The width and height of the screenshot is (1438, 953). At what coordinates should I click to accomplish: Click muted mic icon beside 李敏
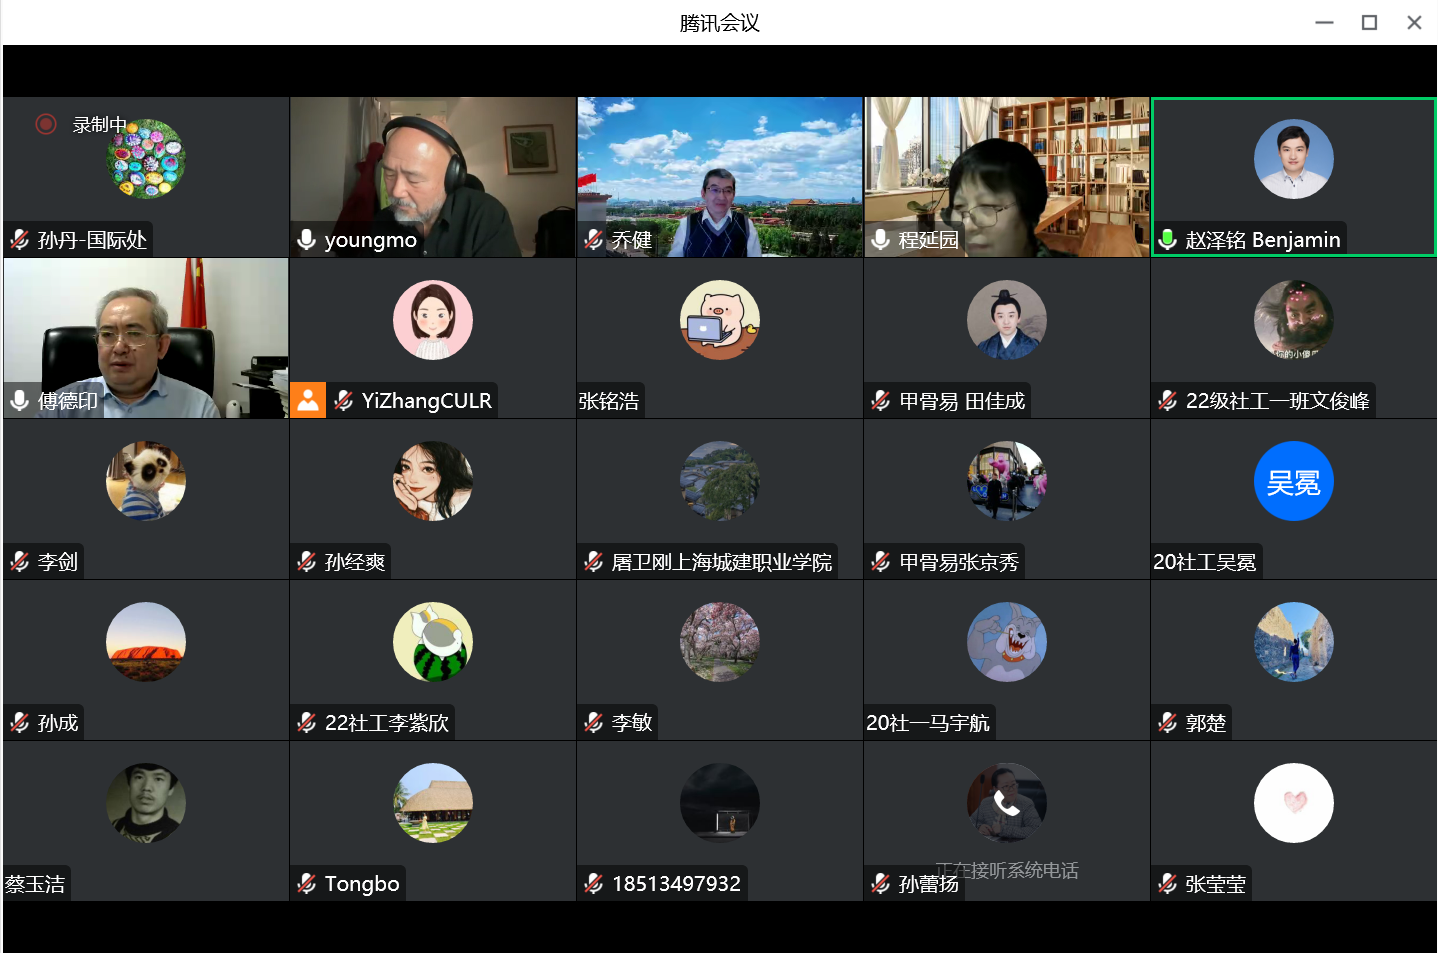(x=594, y=723)
